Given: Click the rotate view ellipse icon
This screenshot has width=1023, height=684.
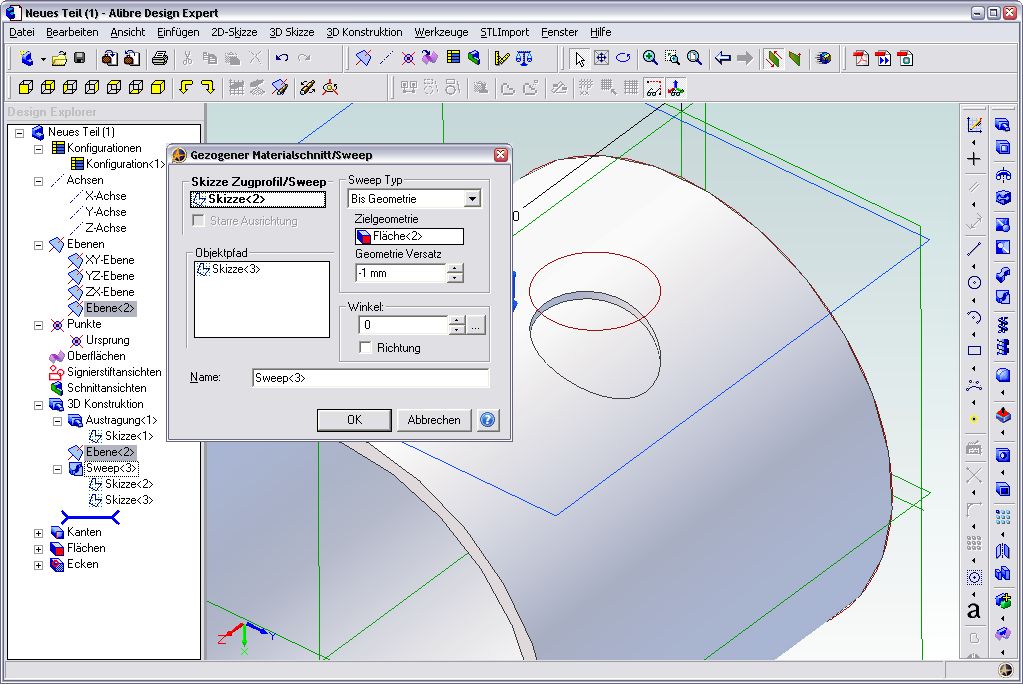Looking at the screenshot, I should 623,58.
